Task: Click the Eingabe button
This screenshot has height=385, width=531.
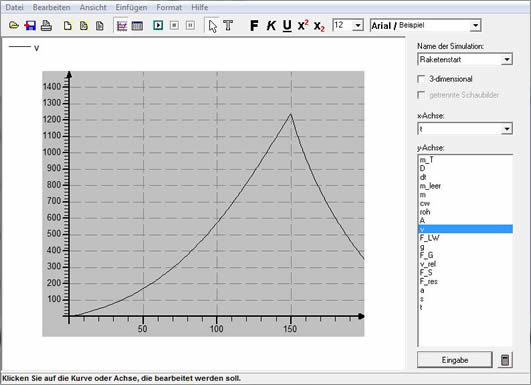Action: pyautogui.click(x=455, y=360)
